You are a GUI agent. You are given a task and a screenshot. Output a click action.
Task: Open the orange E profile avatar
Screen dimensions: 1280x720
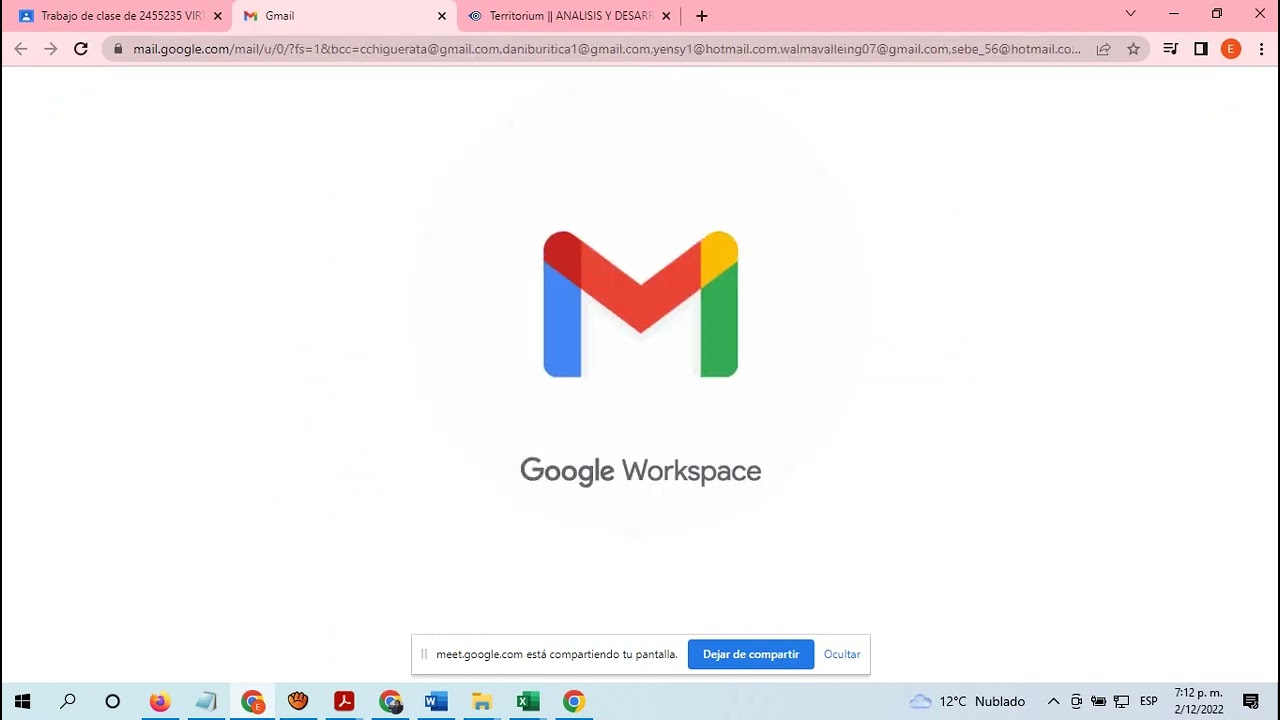[1231, 49]
